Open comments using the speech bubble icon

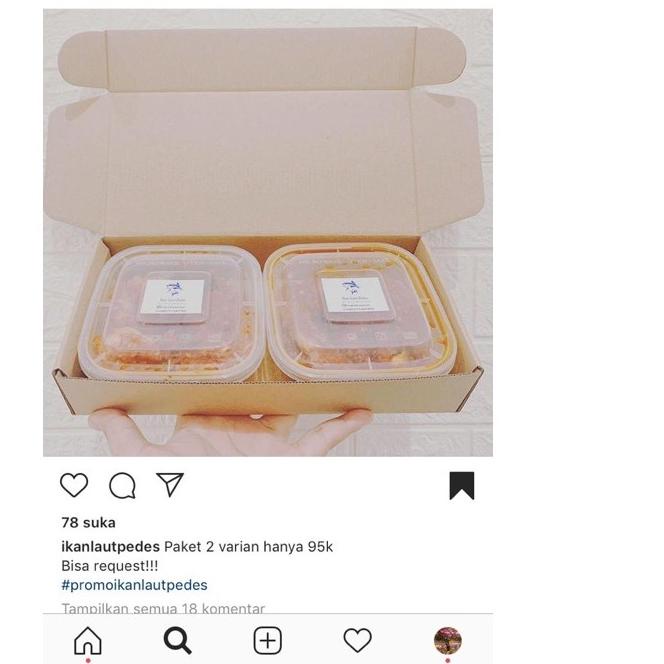(122, 486)
